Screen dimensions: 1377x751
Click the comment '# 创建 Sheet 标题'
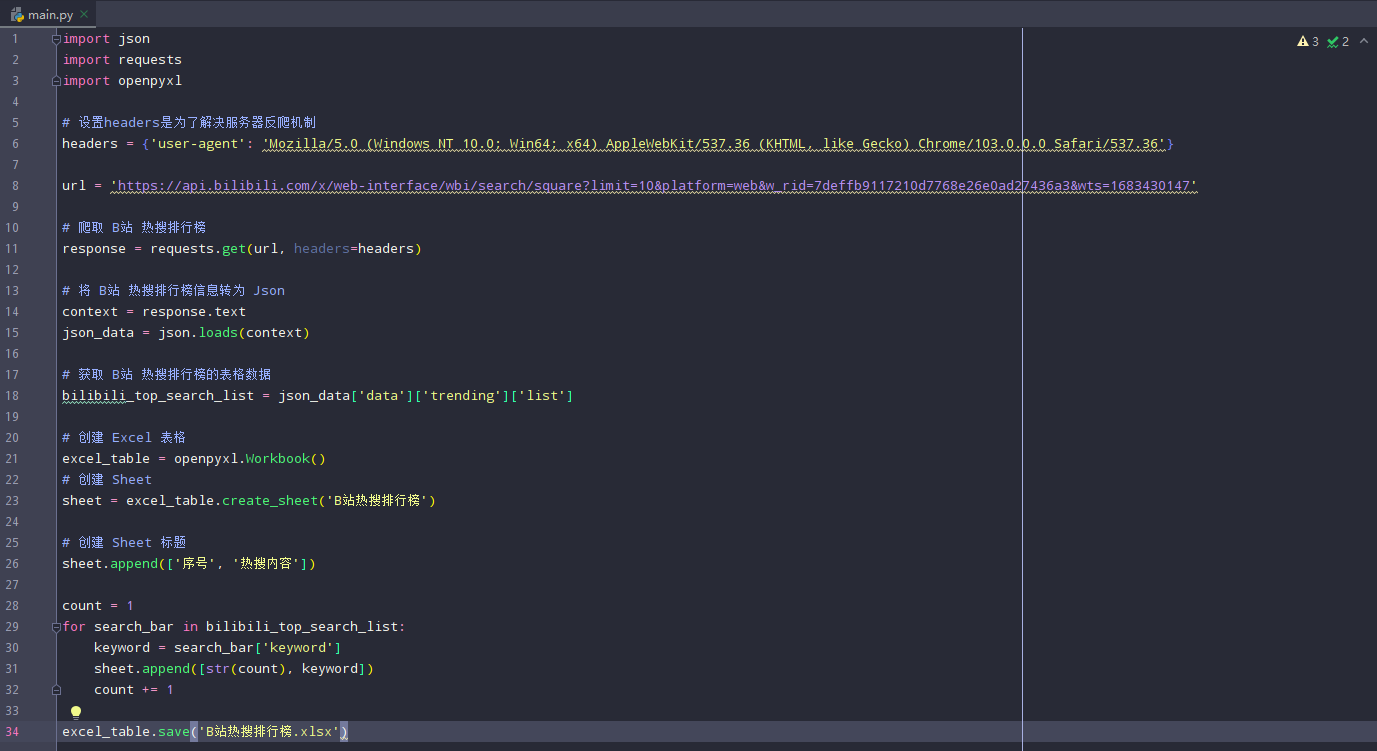(124, 543)
